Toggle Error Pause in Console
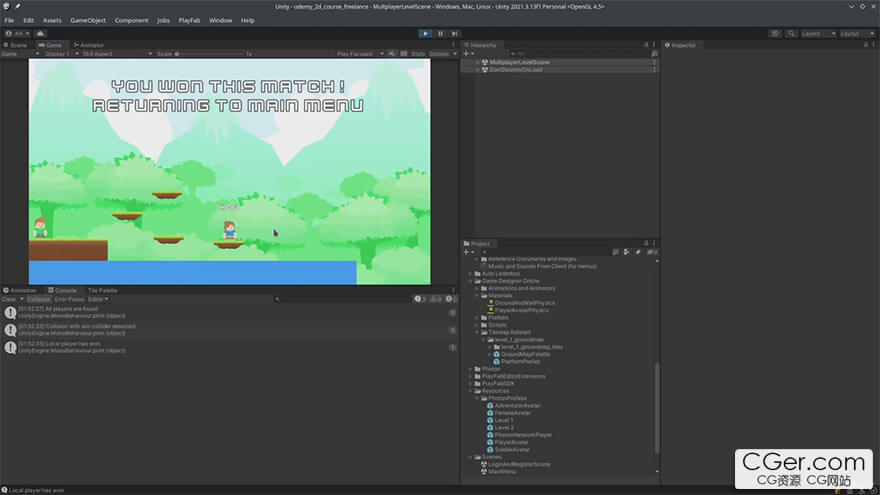Image resolution: width=880 pixels, height=495 pixels. (x=69, y=300)
